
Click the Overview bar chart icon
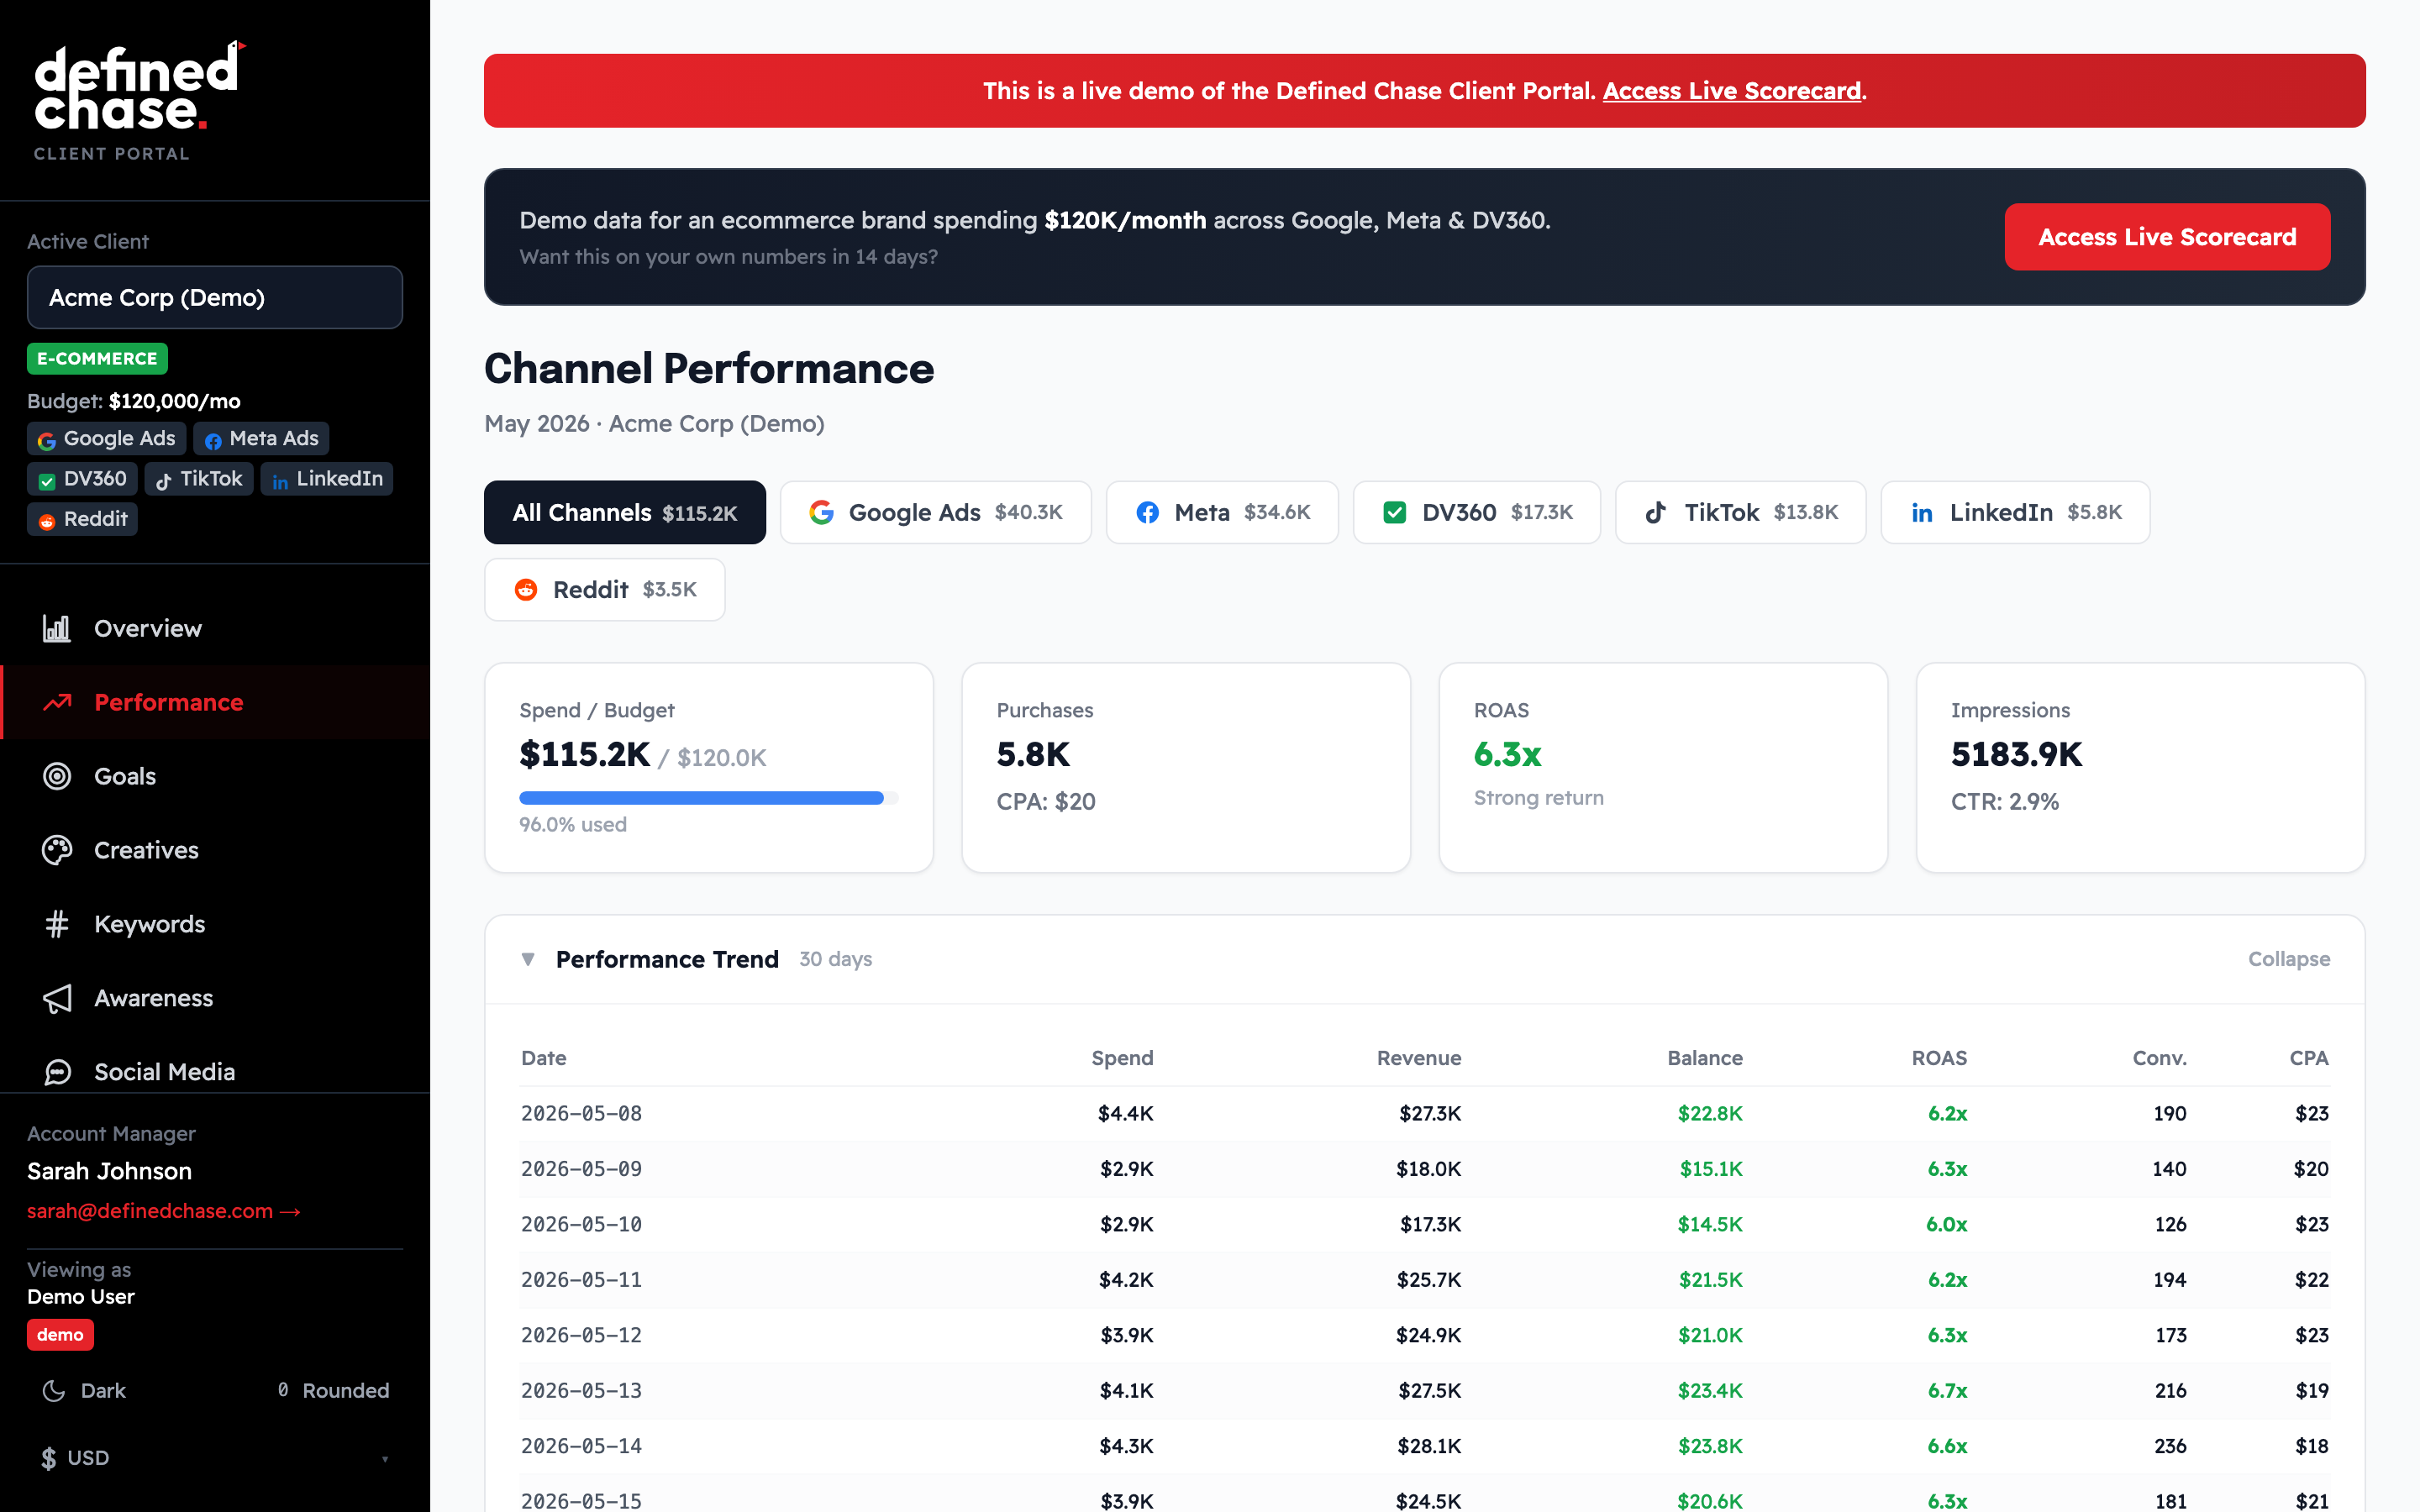coord(57,628)
